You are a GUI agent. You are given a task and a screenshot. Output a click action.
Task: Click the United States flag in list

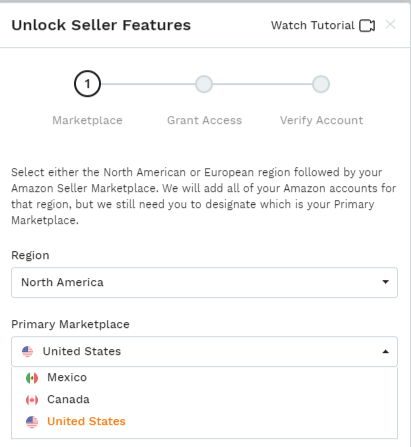tap(32, 422)
